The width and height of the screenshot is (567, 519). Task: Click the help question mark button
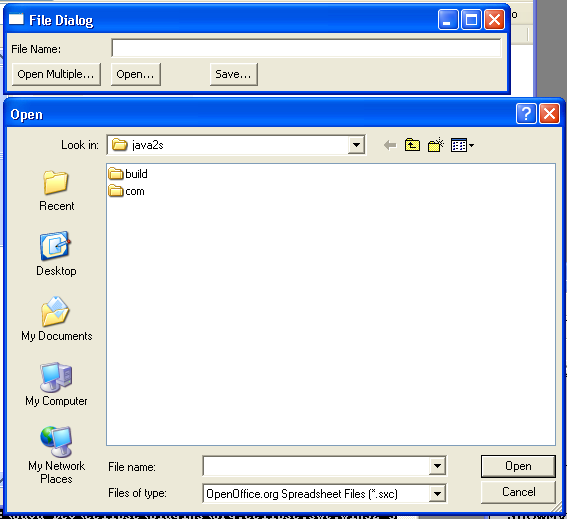pos(526,114)
